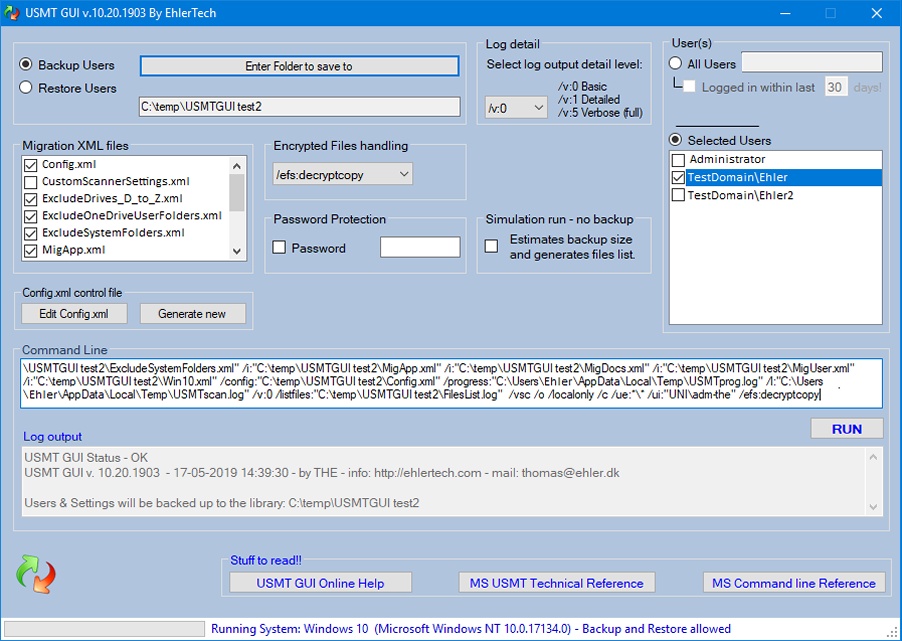Select the Restore Users radio button
The image size is (902, 641).
26,87
